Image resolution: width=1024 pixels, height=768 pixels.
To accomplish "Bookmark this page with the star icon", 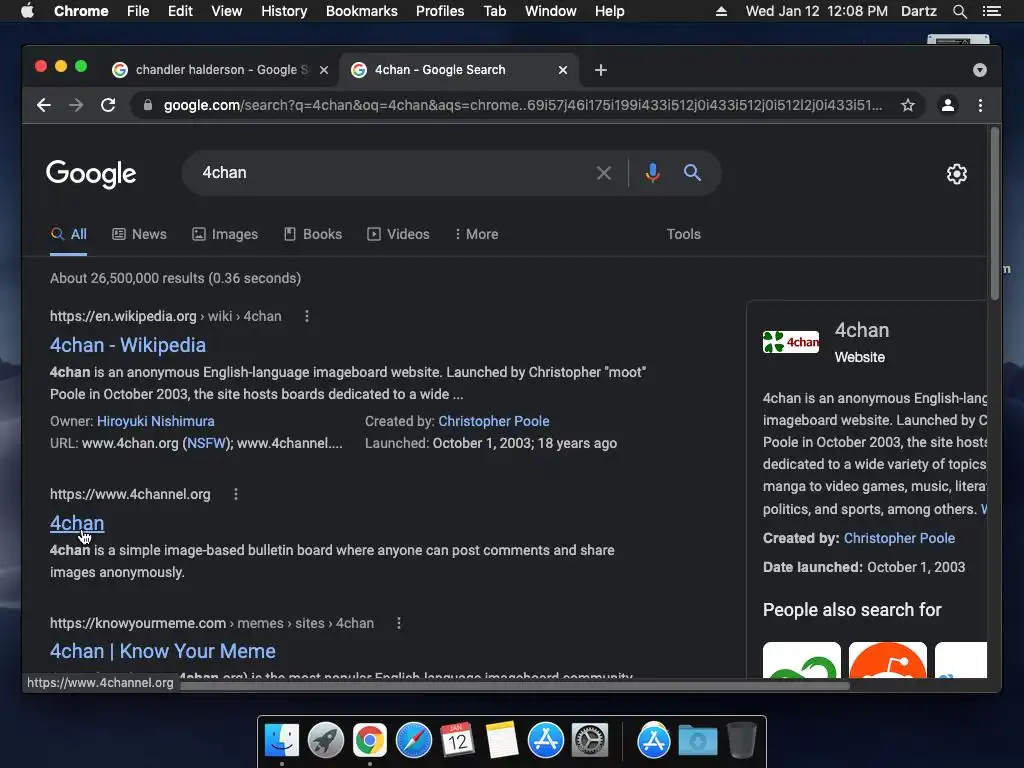I will click(x=908, y=105).
